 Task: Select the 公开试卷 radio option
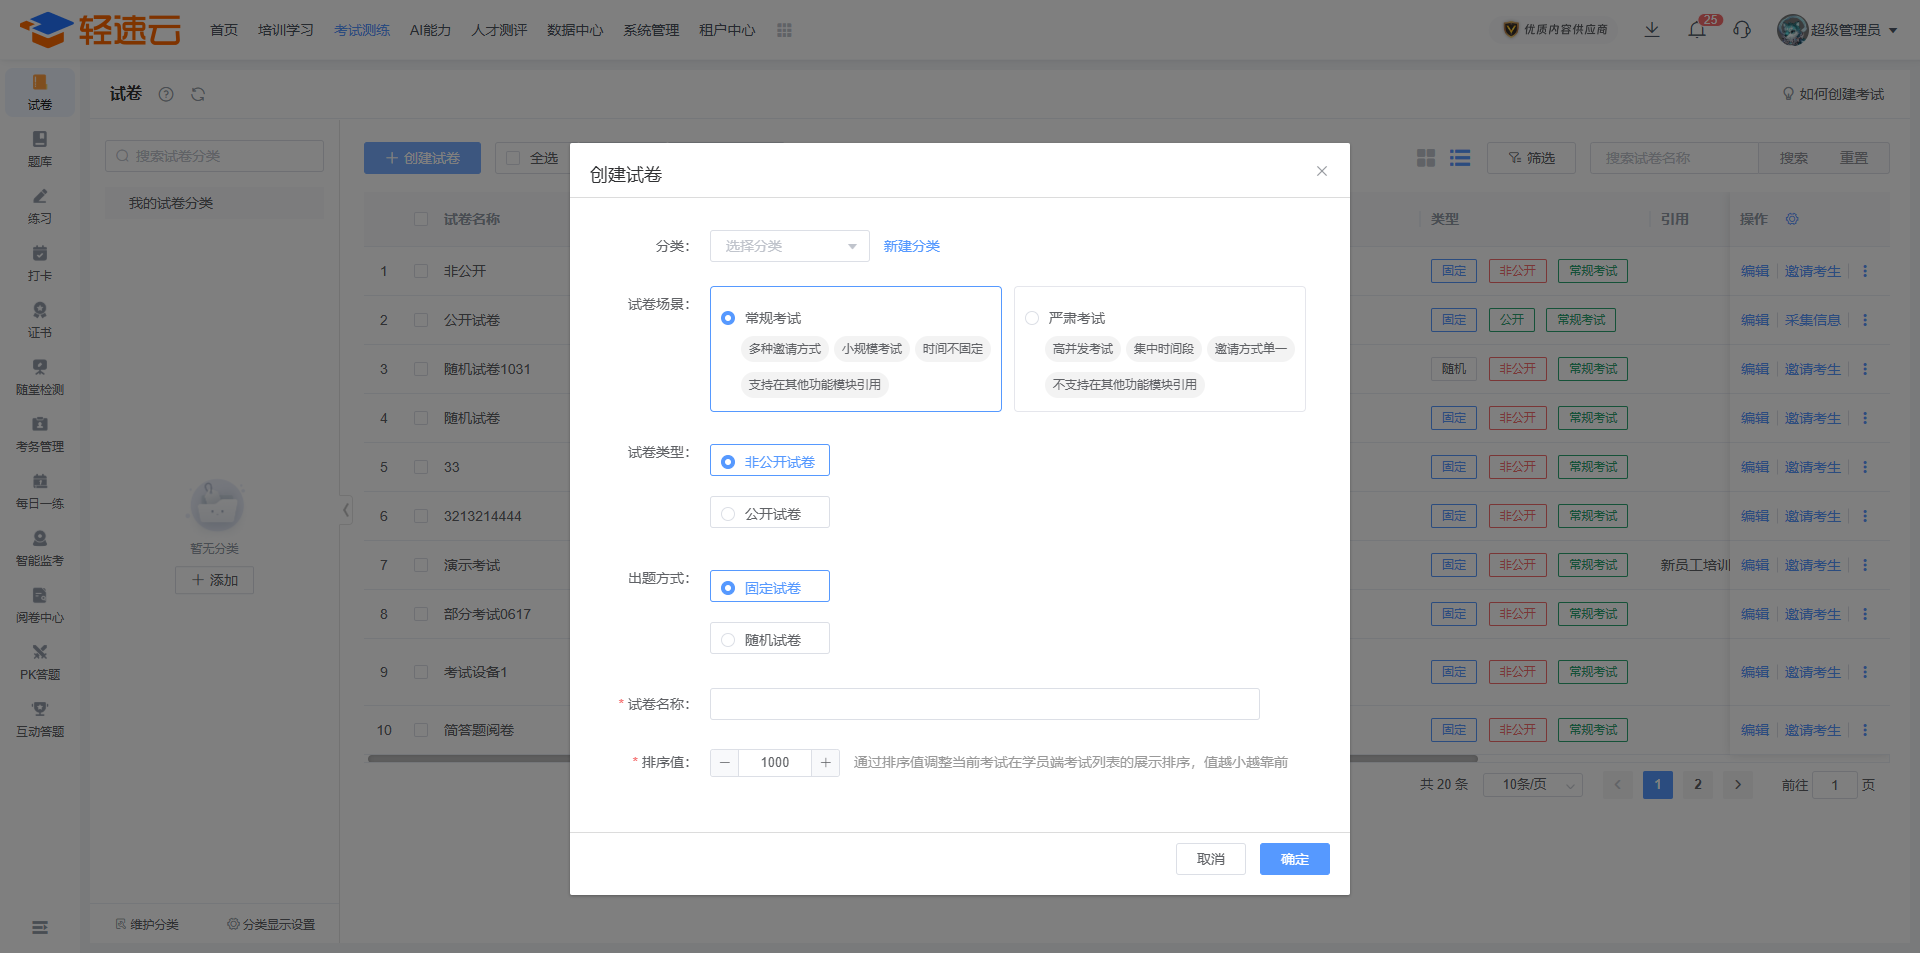pos(728,514)
